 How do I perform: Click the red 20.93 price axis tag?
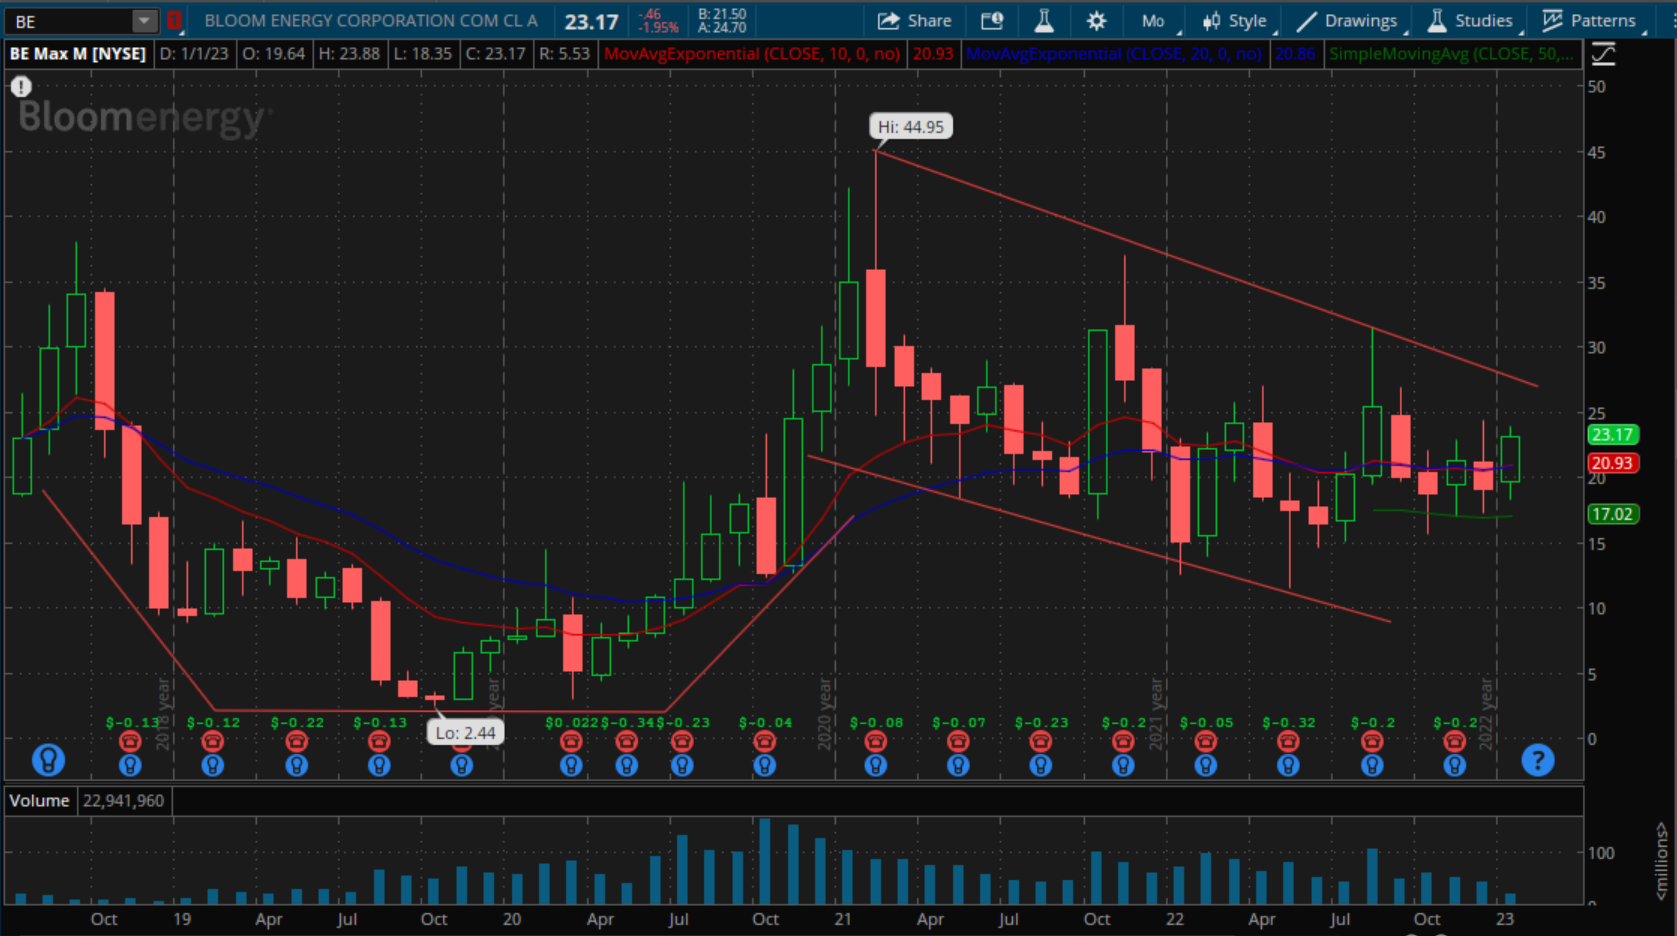coord(1612,463)
